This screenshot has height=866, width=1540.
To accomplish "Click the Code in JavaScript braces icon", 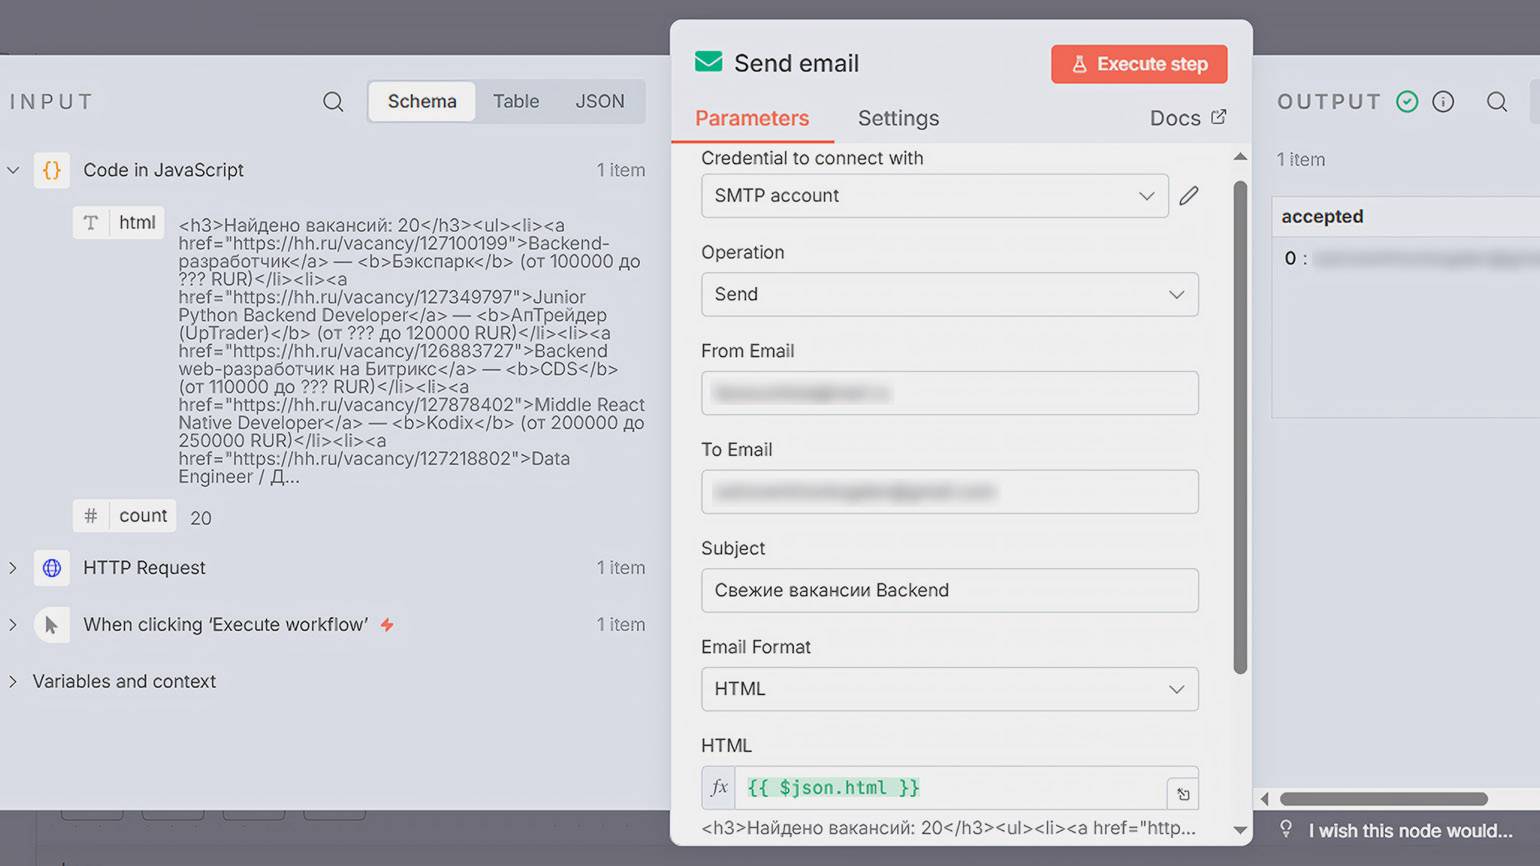I will coord(52,171).
